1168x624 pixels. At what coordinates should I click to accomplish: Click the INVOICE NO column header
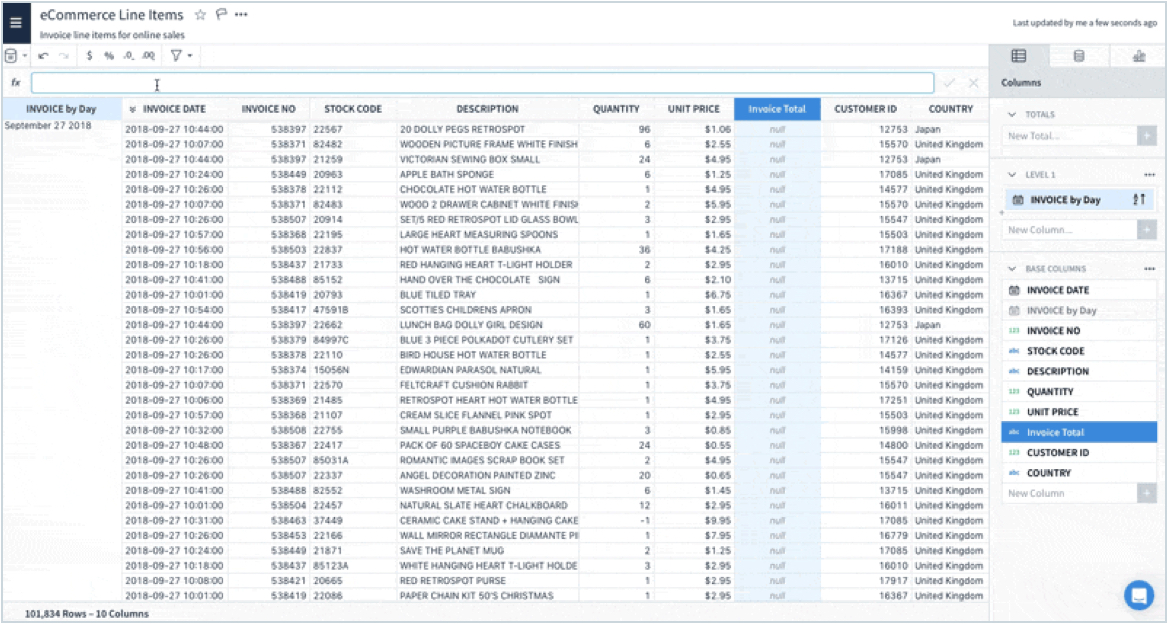269,109
